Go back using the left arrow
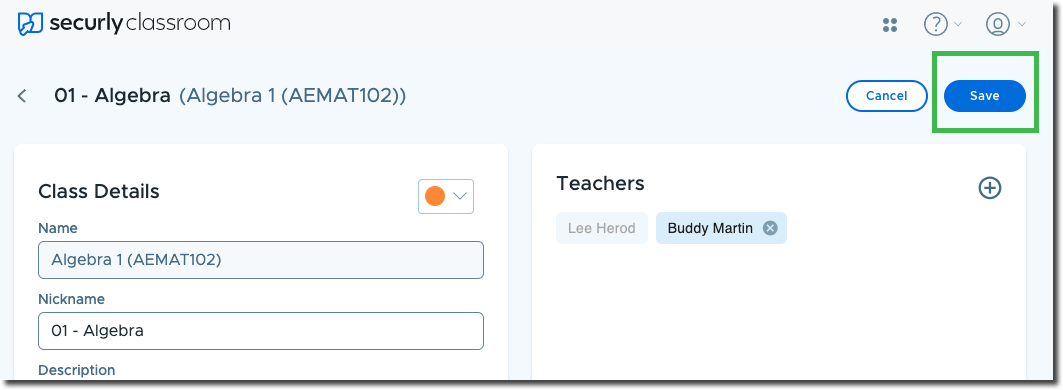1063x390 pixels. coord(22,96)
